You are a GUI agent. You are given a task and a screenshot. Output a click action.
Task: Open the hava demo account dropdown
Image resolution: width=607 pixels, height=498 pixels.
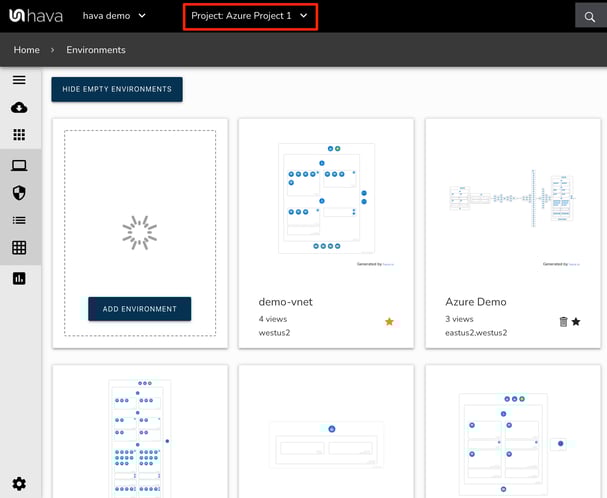pos(114,16)
